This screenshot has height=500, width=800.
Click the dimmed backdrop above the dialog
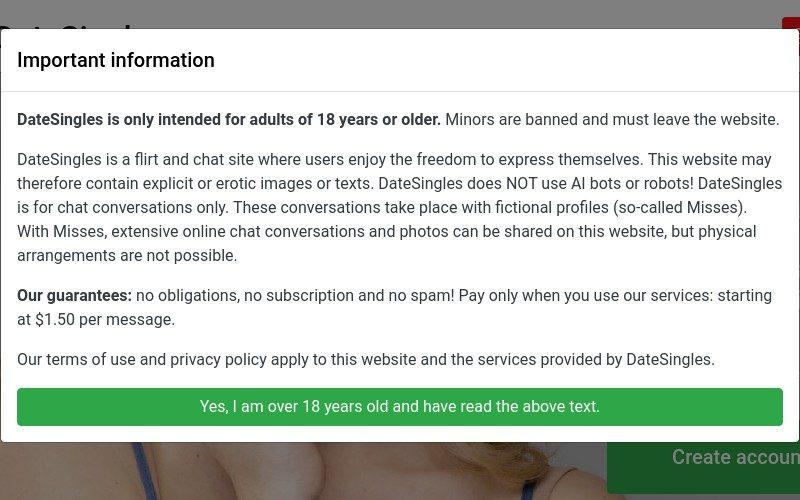click(x=400, y=13)
